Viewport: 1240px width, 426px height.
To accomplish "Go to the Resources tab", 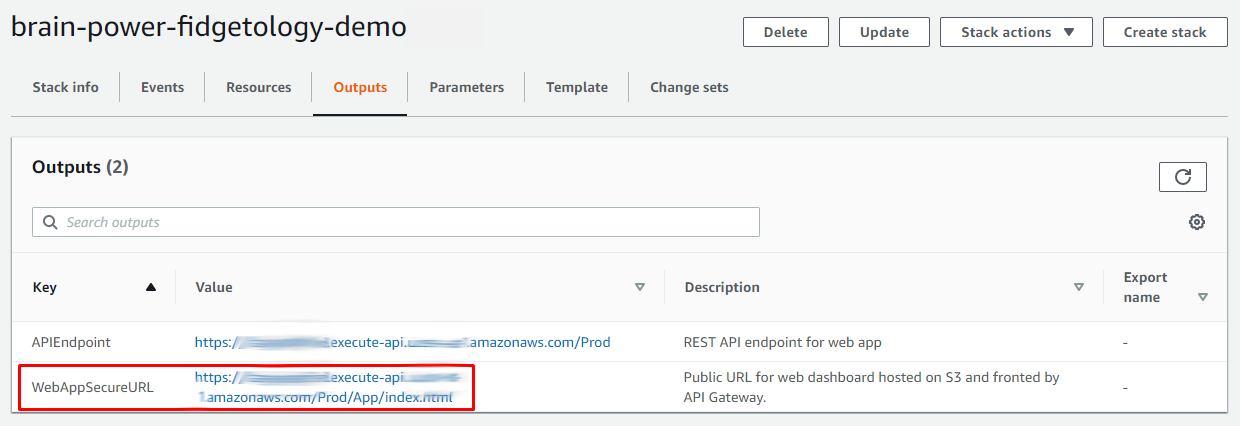I will (258, 87).
